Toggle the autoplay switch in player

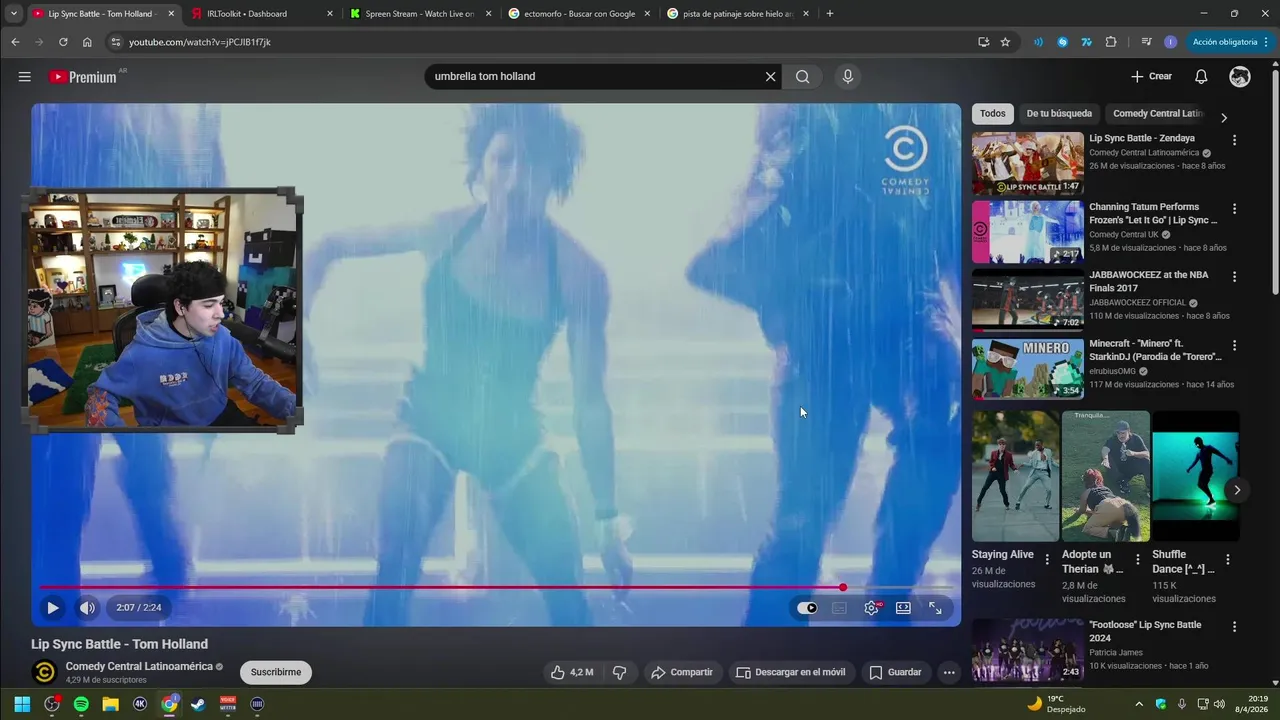click(807, 608)
